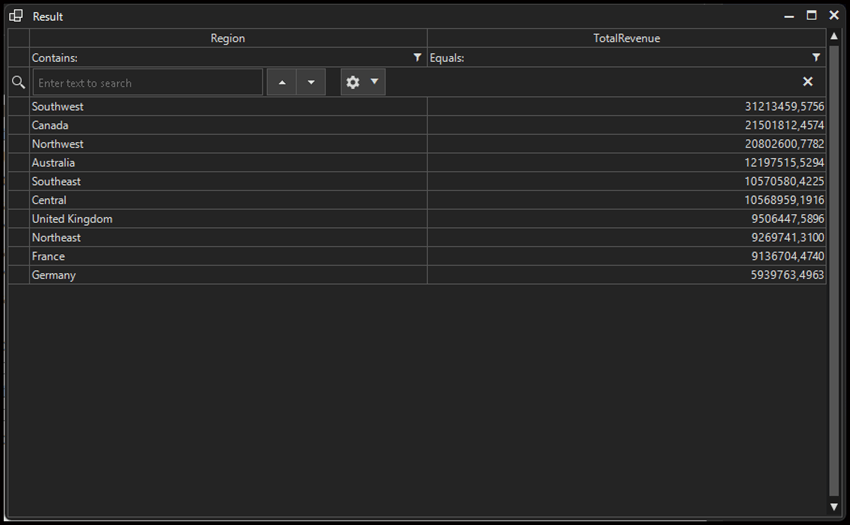Click the 'Enter text to search' field
850x525 pixels.
tap(148, 83)
